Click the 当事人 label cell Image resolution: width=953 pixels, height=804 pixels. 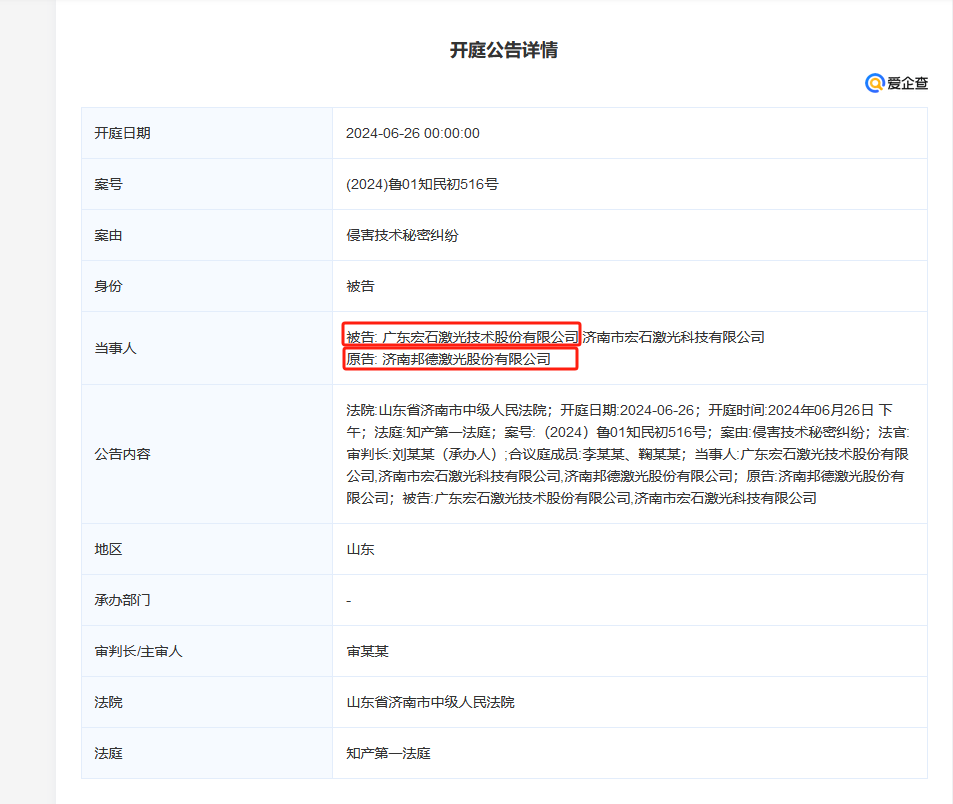(x=207, y=348)
